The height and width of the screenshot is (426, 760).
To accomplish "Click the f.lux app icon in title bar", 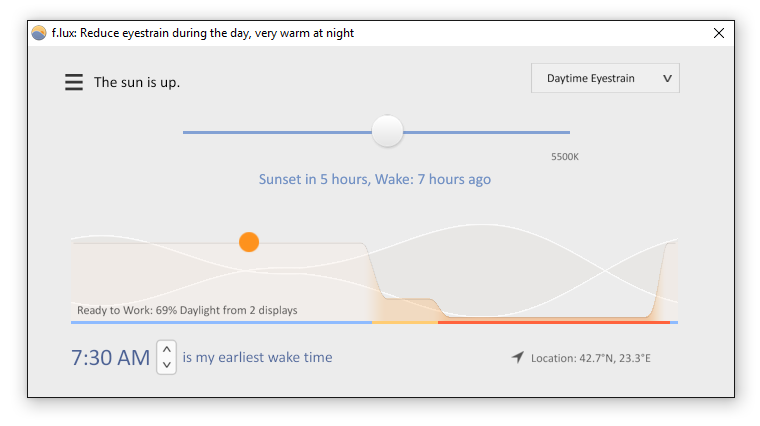I will (x=39, y=33).
